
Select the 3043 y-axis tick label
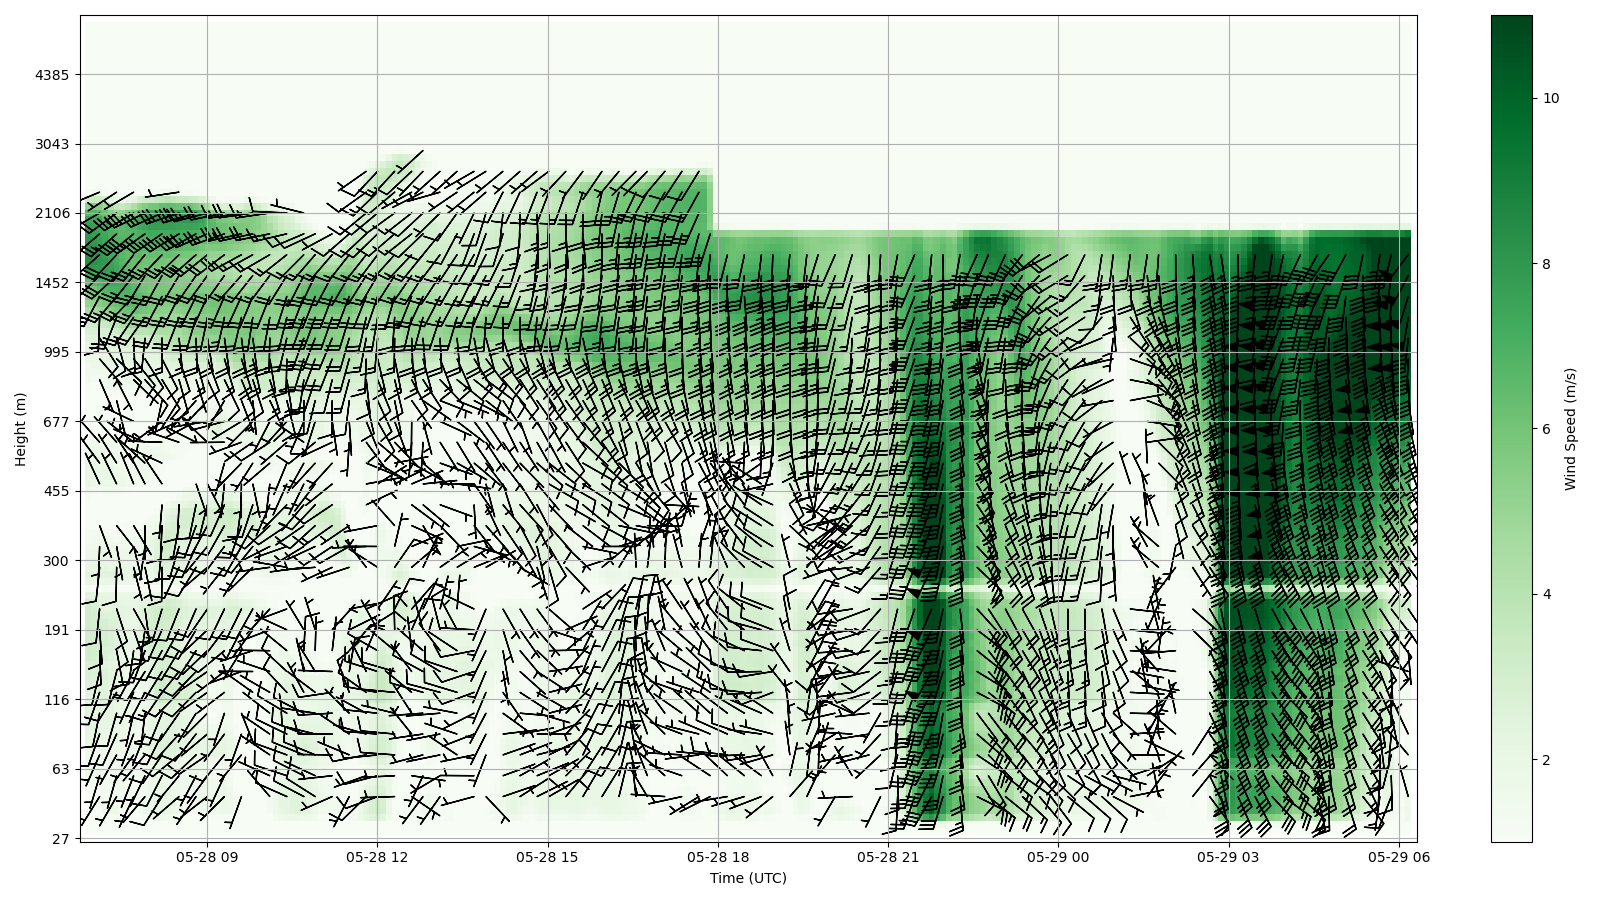coord(52,144)
